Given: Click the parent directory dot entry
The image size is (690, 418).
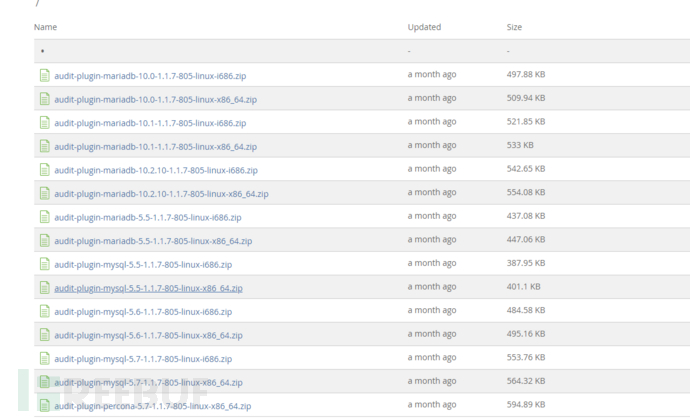Looking at the screenshot, I should coord(42,51).
